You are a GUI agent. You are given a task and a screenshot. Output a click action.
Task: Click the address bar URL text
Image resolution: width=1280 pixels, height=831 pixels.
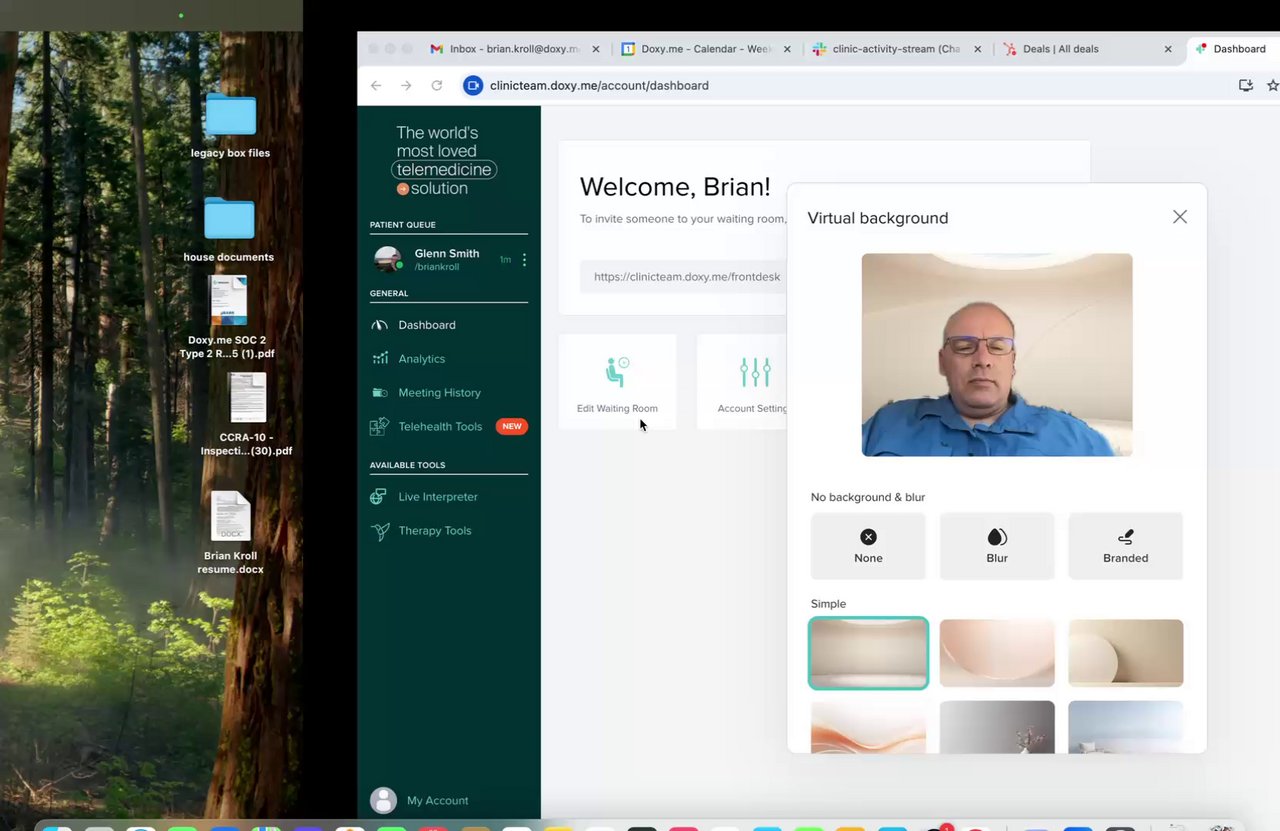click(599, 86)
